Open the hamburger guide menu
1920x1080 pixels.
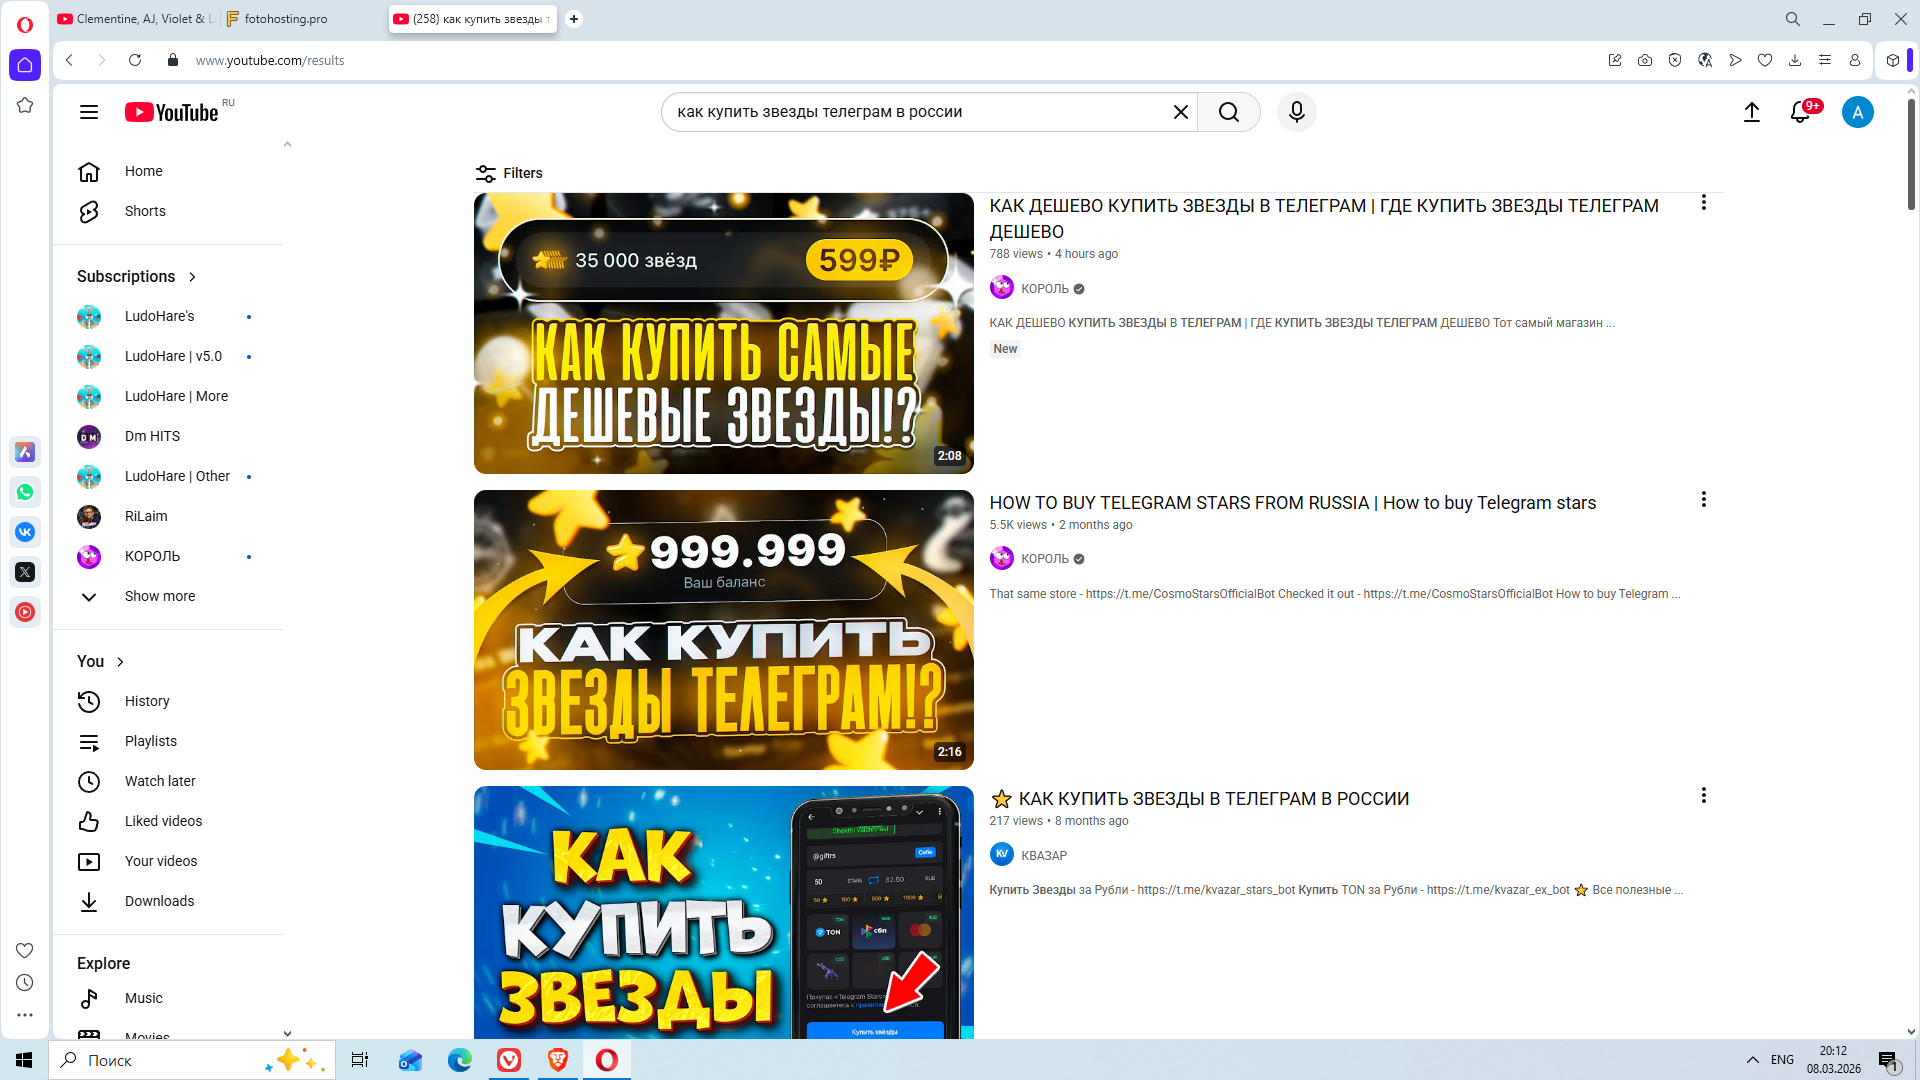tap(89, 112)
